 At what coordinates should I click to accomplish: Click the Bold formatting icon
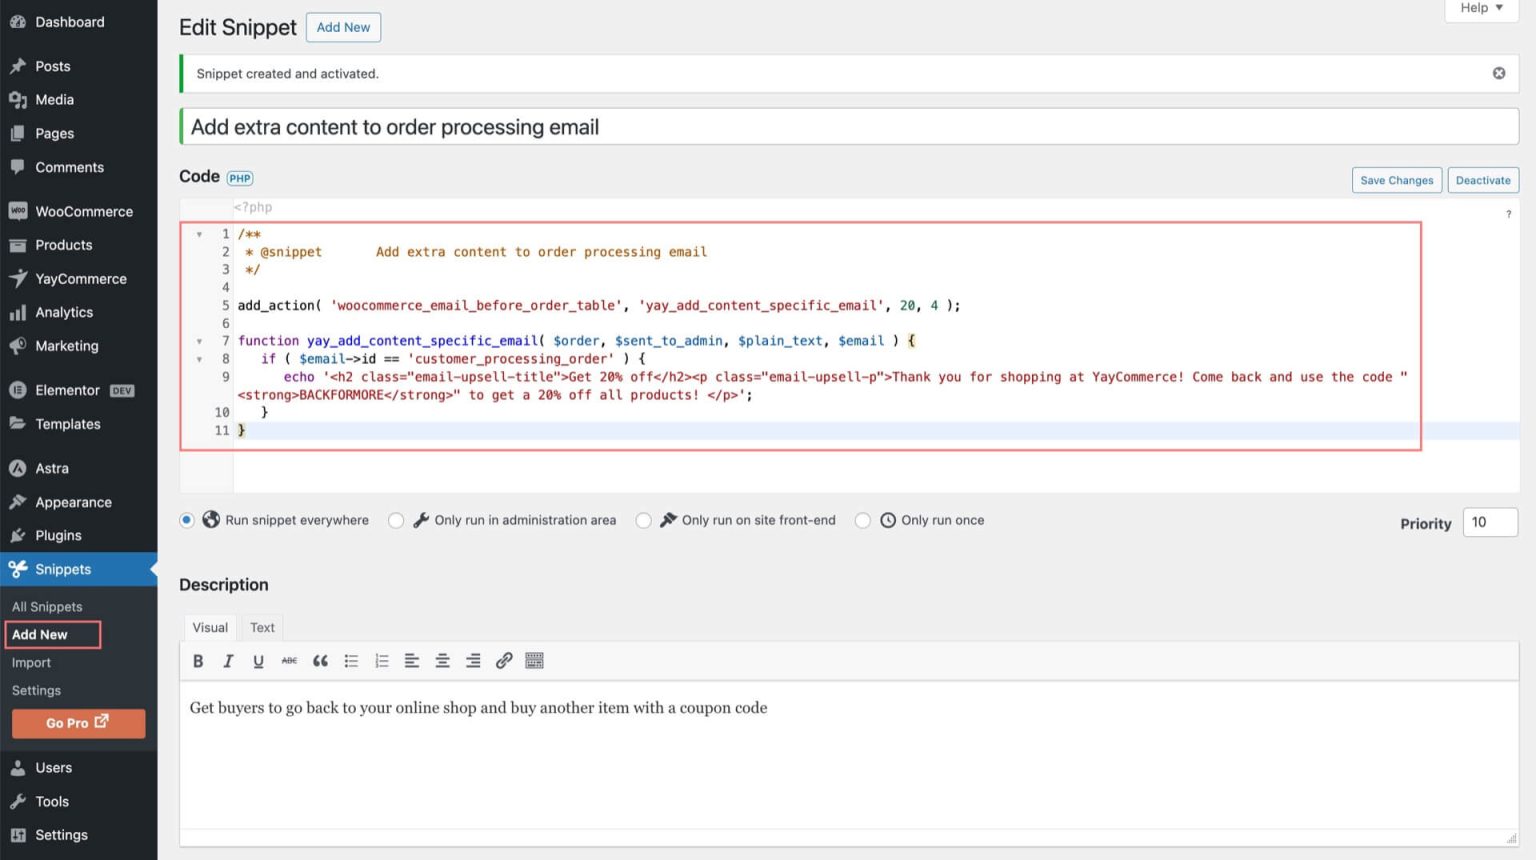198,661
